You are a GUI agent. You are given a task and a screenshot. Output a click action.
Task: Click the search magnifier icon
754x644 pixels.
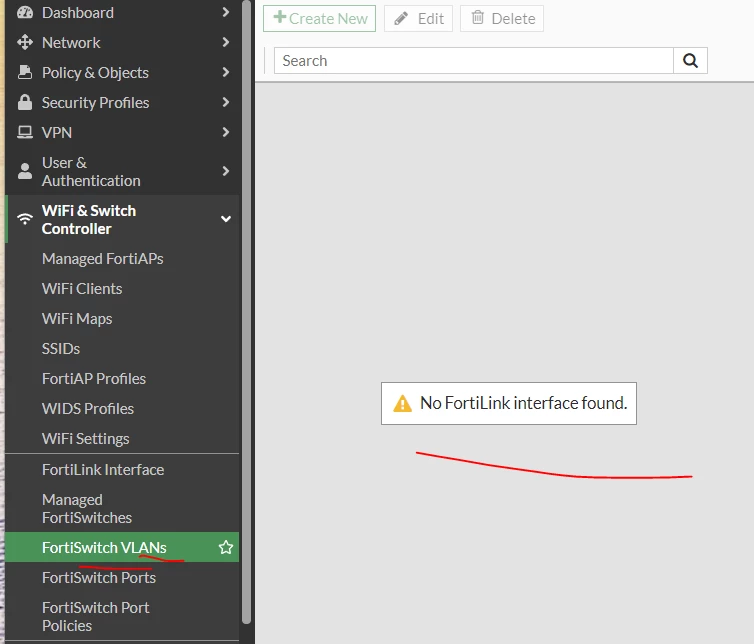coord(690,61)
